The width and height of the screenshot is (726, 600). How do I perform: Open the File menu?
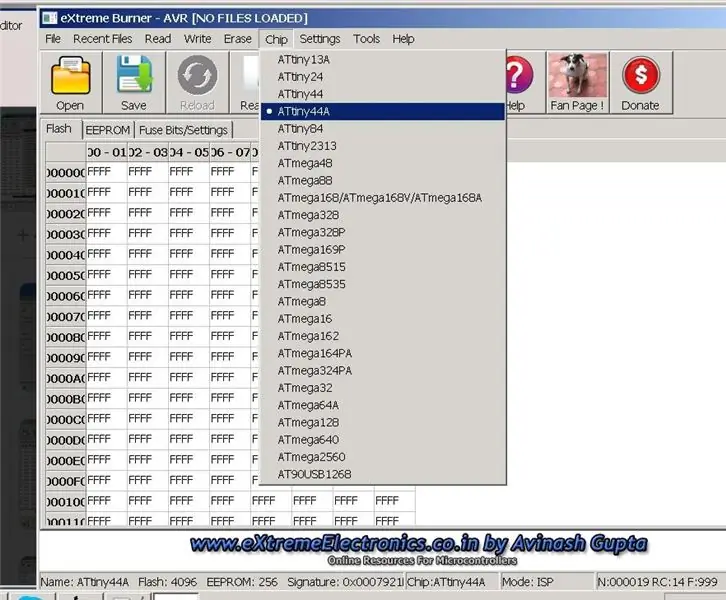[53, 39]
